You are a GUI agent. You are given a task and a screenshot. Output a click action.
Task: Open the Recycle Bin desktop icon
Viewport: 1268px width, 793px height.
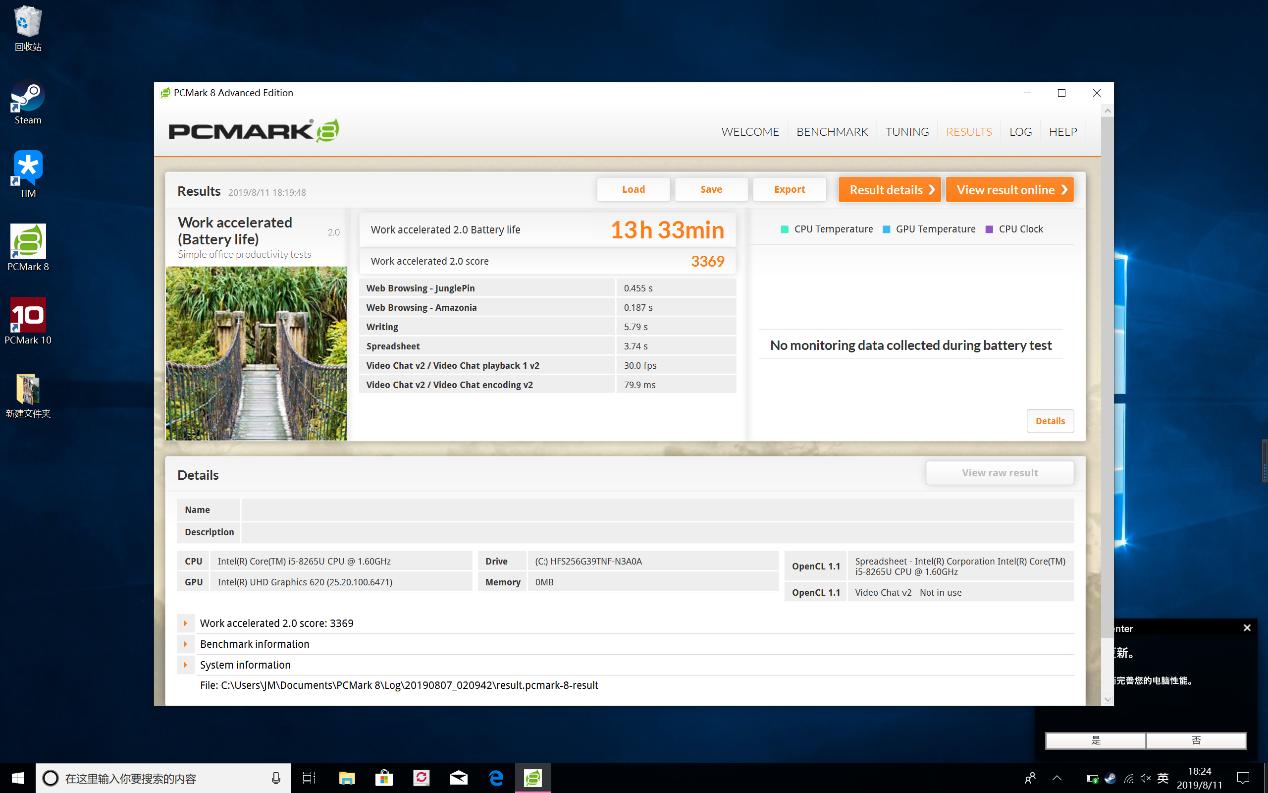coord(28,29)
